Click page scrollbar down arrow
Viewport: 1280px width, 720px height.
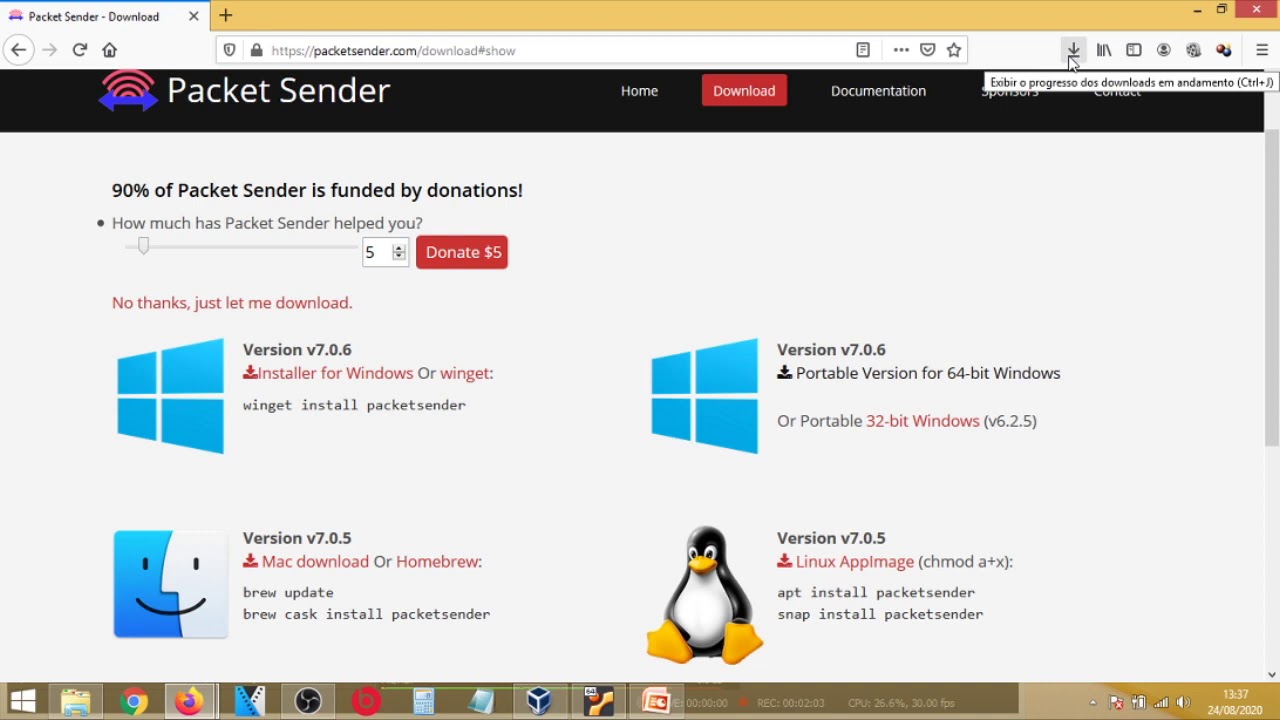pos(1272,674)
